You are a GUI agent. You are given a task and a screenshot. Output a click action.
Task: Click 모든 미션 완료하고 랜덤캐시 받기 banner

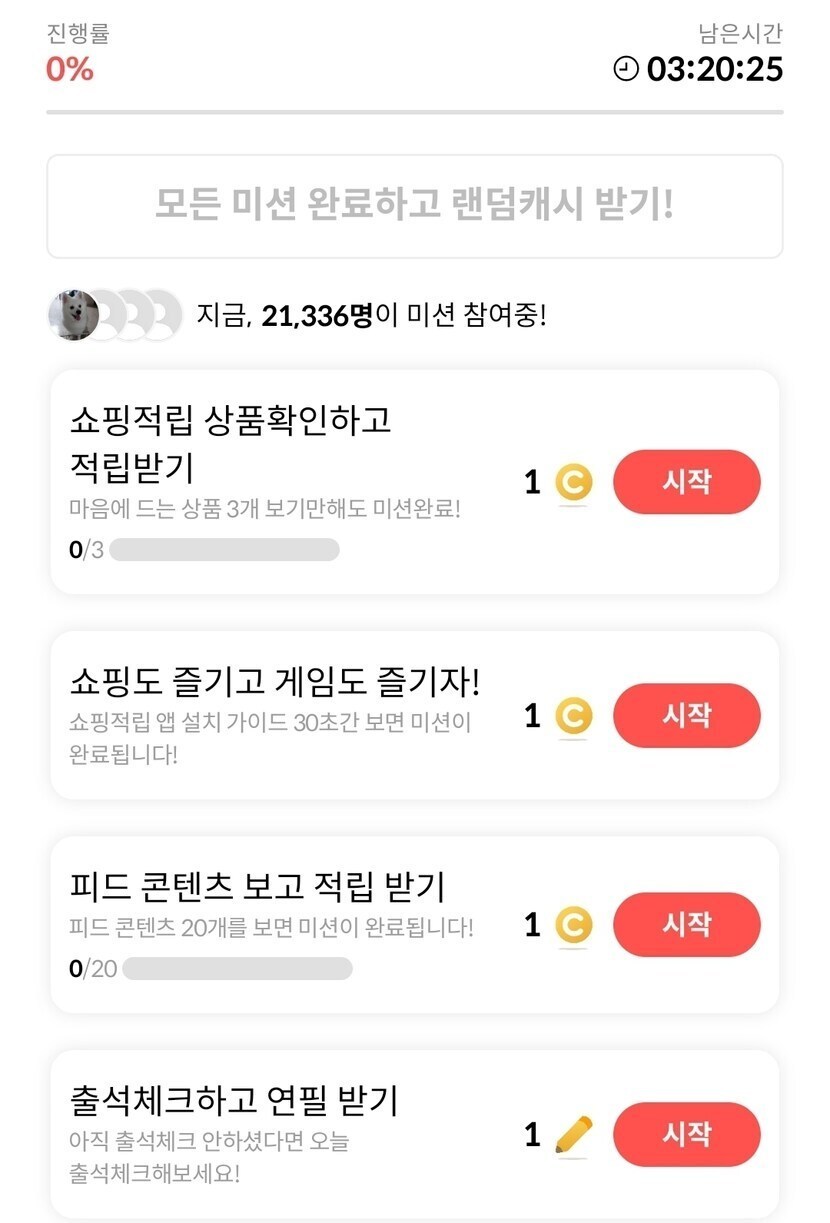point(414,206)
